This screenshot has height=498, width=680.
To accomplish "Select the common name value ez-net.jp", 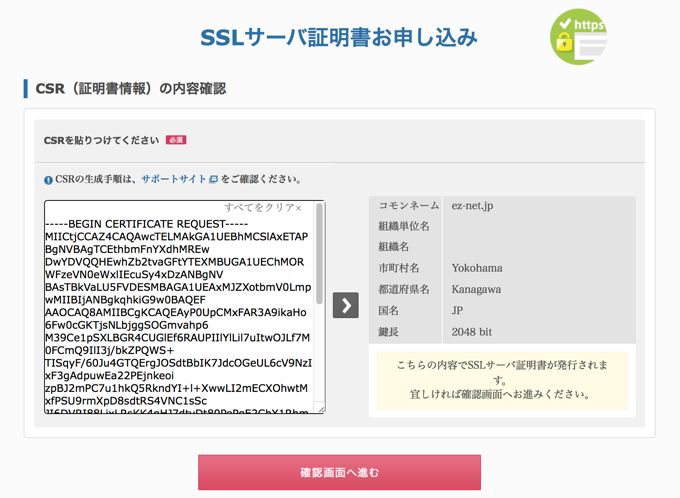I will pyautogui.click(x=472, y=206).
